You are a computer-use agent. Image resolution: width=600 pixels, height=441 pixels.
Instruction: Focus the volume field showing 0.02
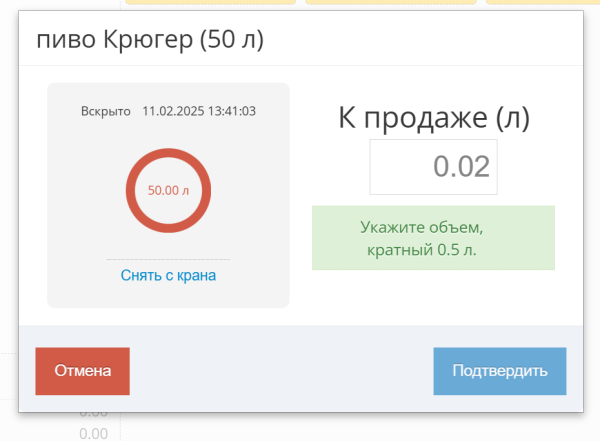tap(433, 167)
